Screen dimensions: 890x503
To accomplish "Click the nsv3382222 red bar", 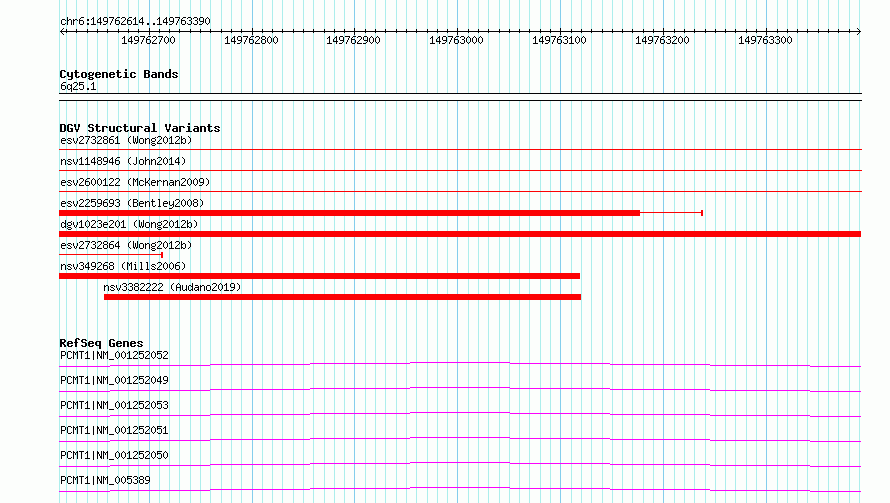I will 342,297.
